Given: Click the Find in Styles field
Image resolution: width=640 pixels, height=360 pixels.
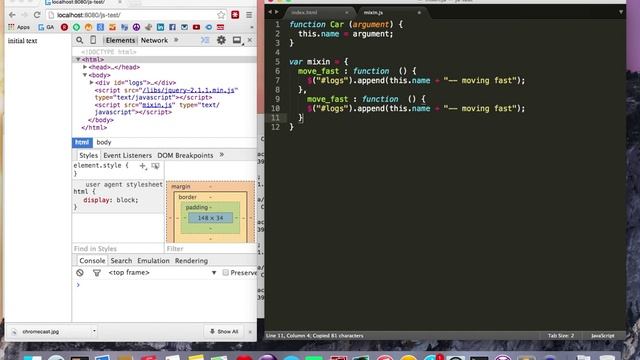Looking at the screenshot, I should click(118, 249).
